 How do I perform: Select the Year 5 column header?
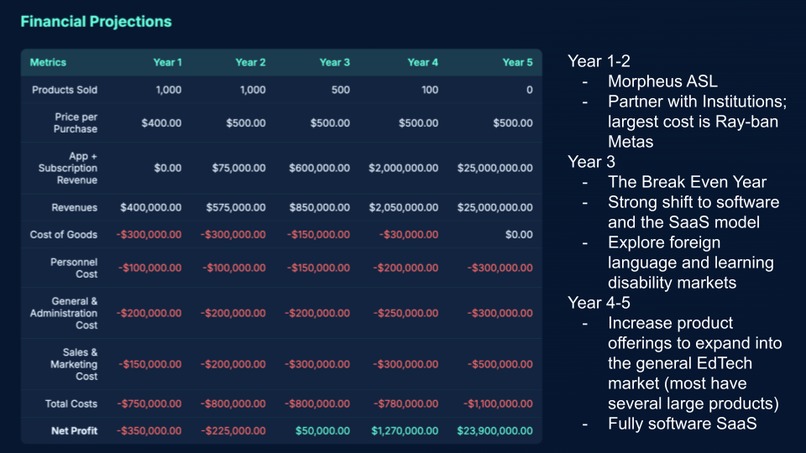pos(517,62)
